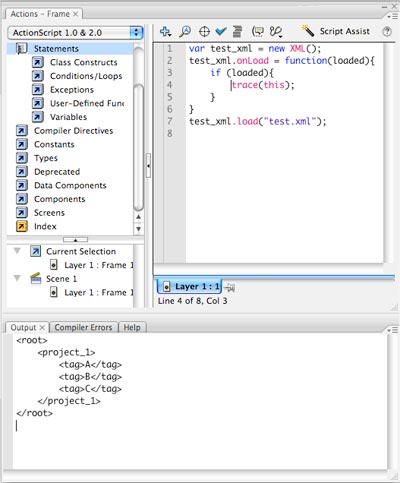This screenshot has width=400, height=483.
Task: Collapse the script navigator with up arrow
Action: click(76, 240)
